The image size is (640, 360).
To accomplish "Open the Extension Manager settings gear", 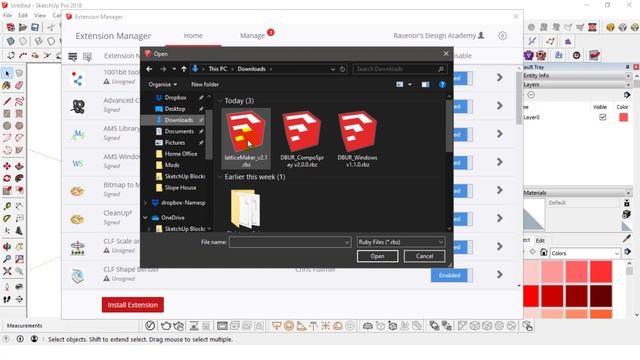I will [x=502, y=36].
